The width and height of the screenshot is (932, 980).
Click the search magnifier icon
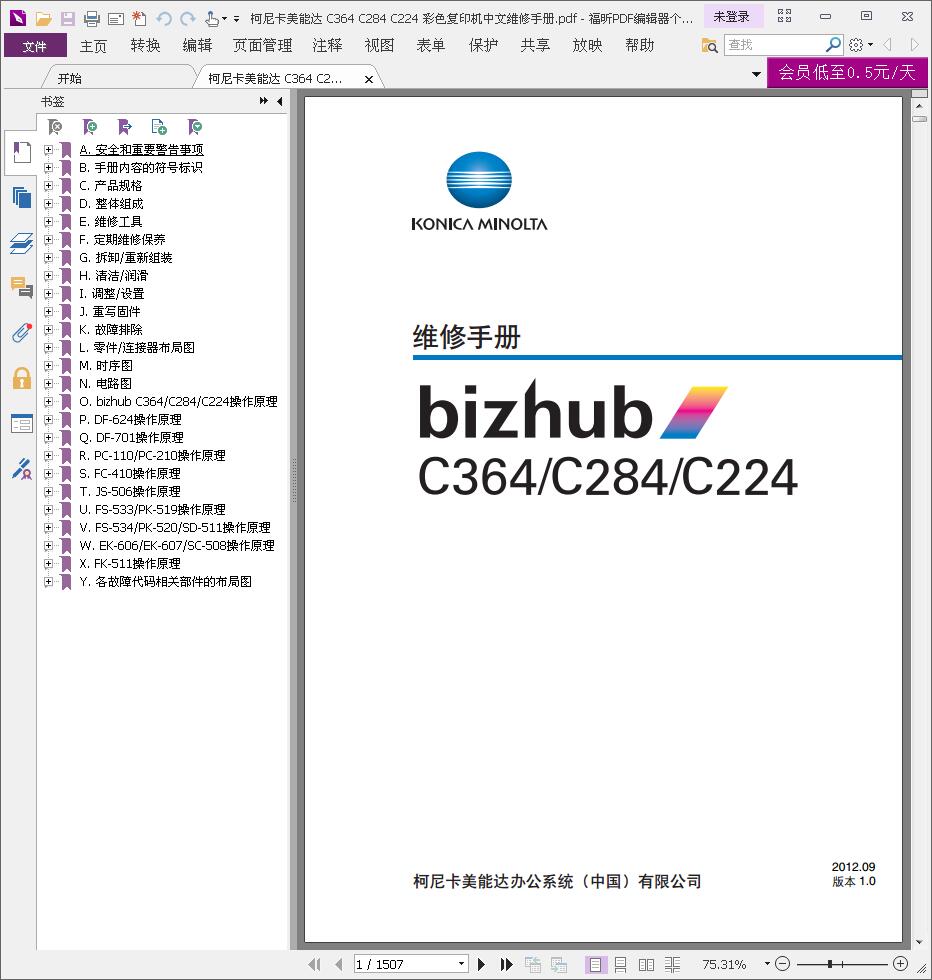(833, 44)
